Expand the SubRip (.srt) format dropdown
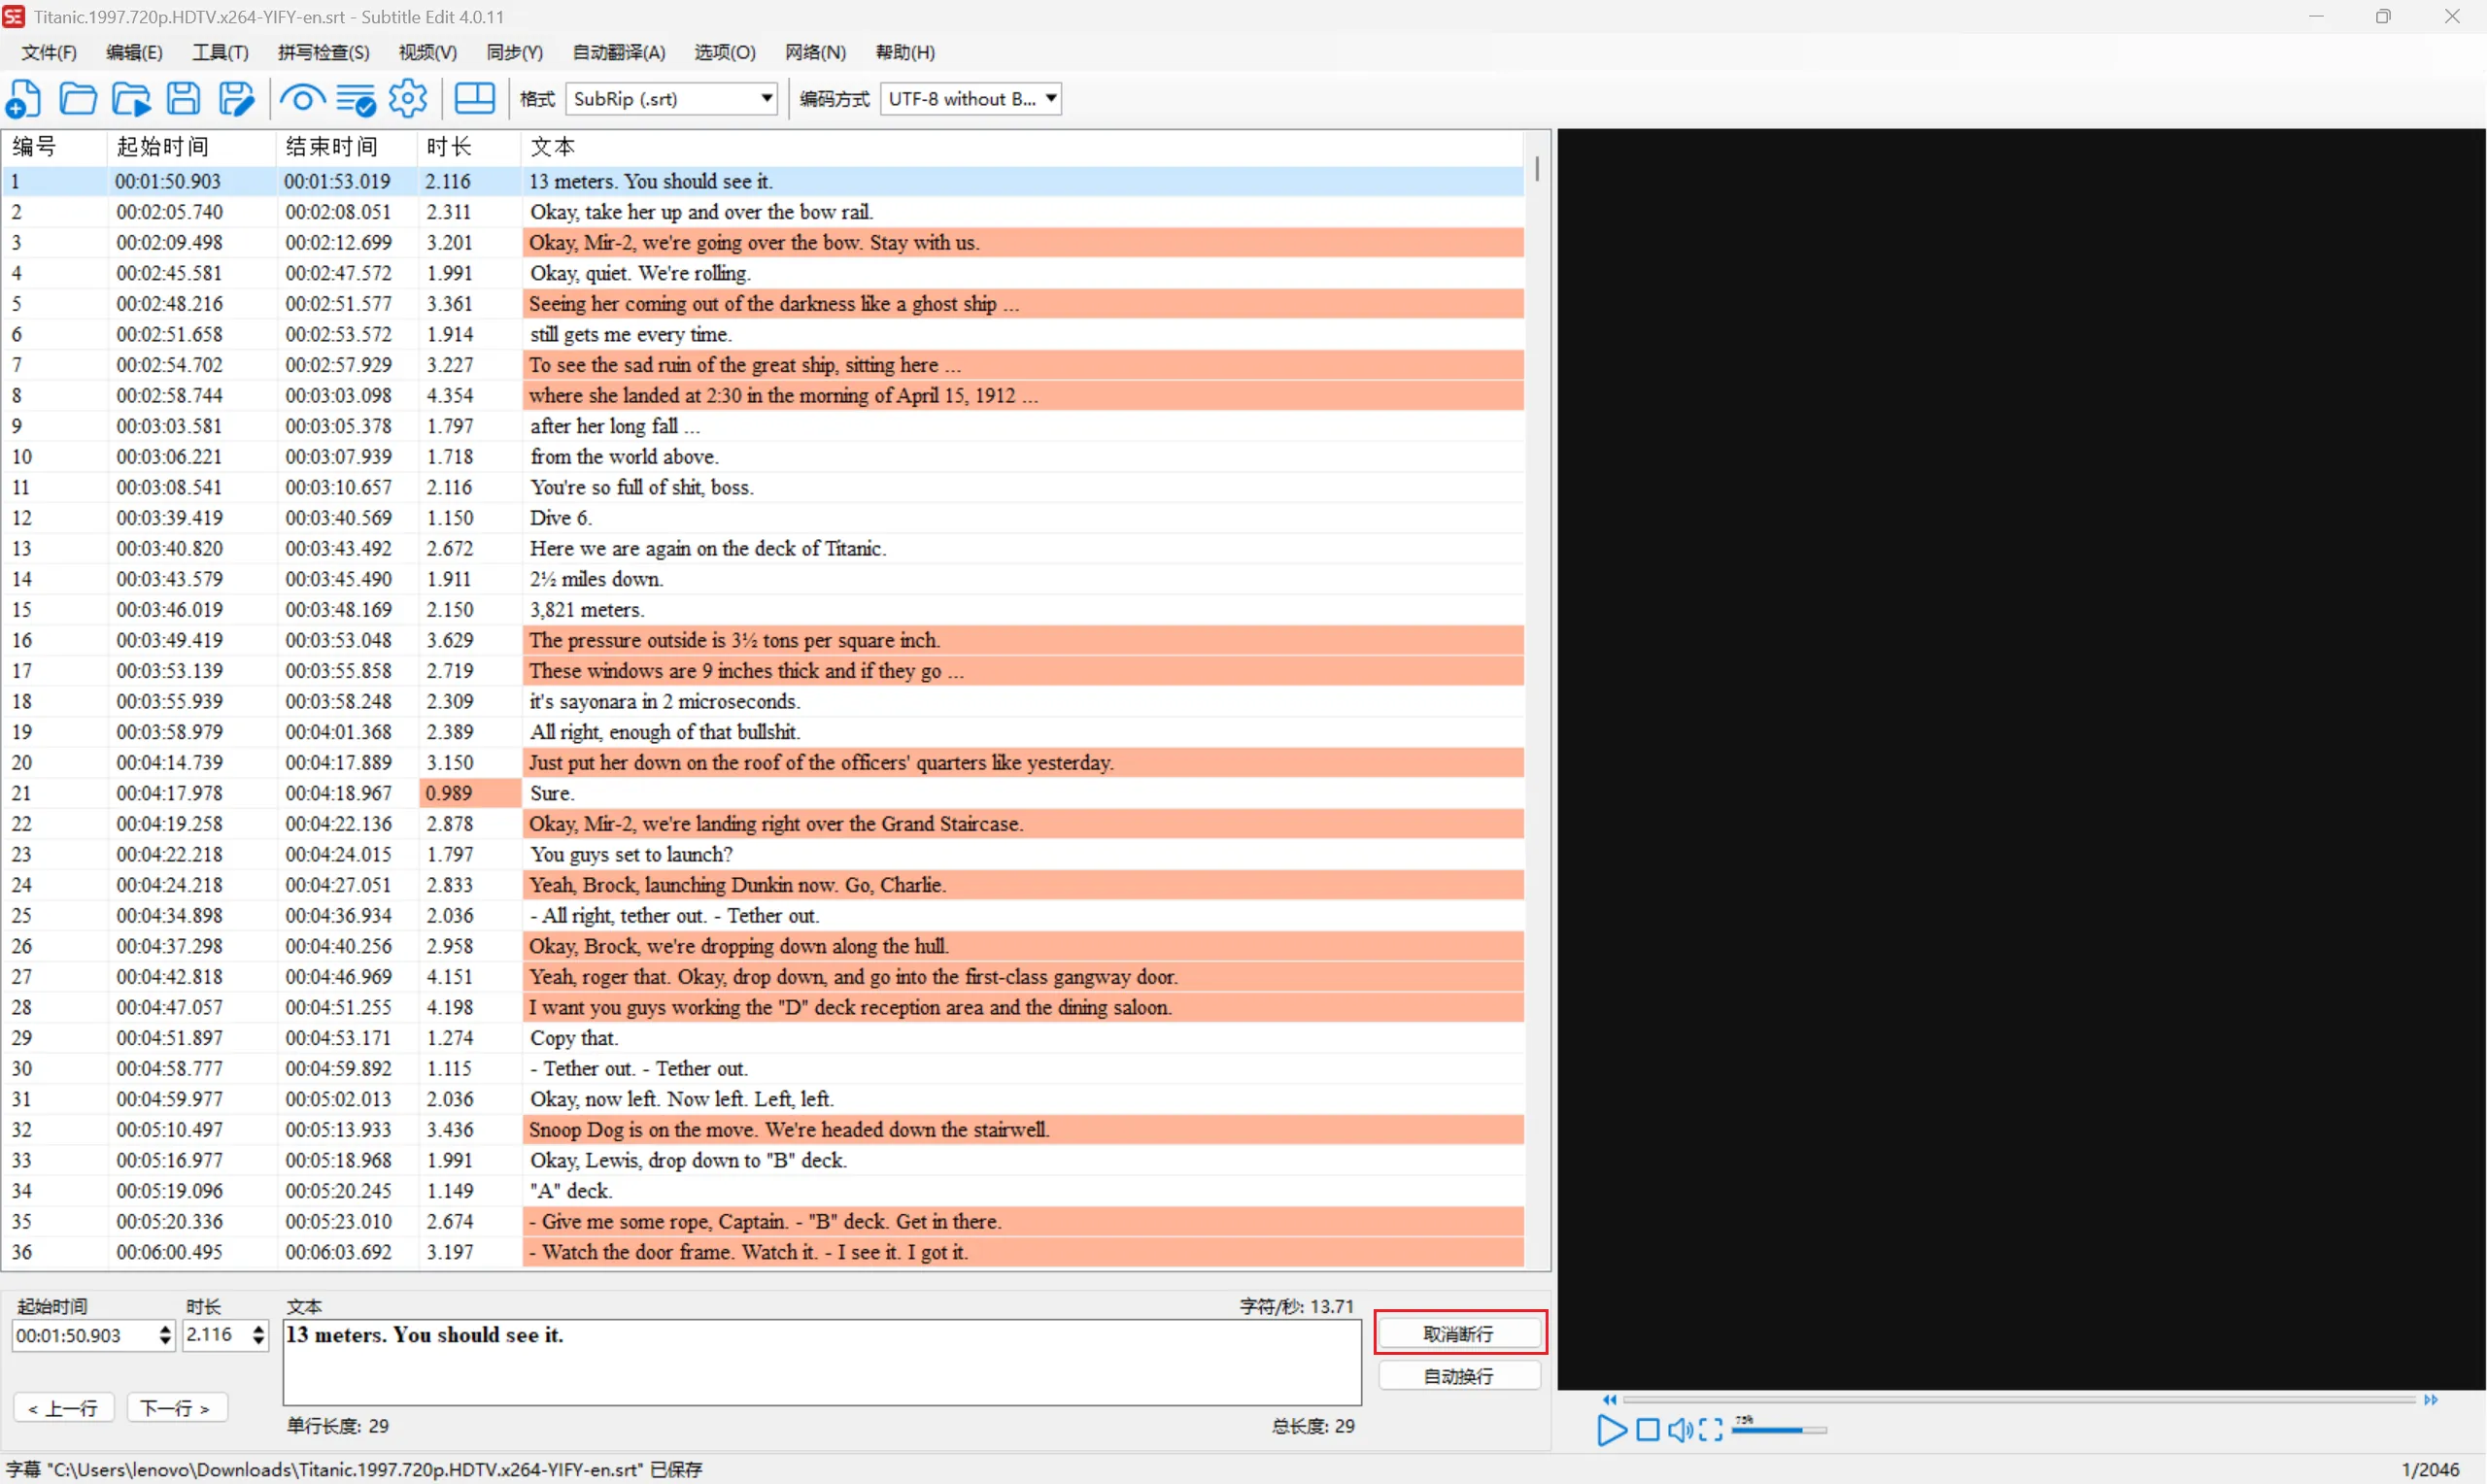2487x1484 pixels. 766,98
